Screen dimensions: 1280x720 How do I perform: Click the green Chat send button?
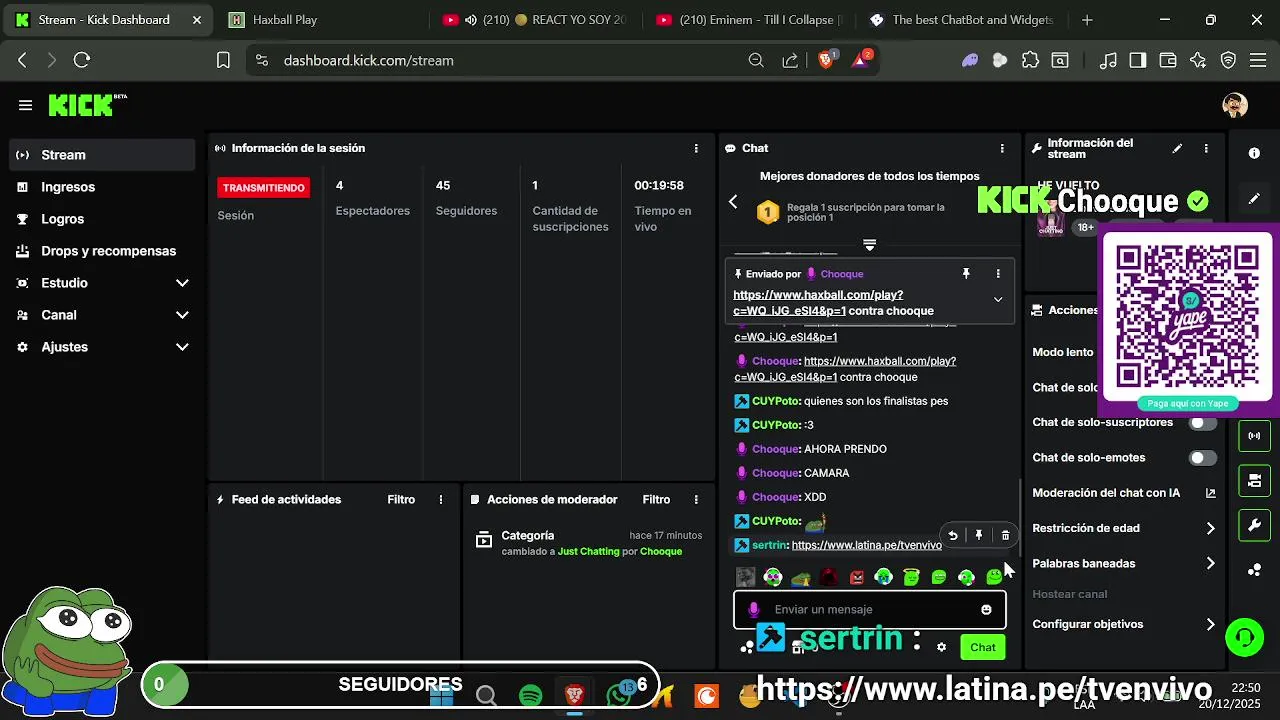pyautogui.click(x=982, y=647)
